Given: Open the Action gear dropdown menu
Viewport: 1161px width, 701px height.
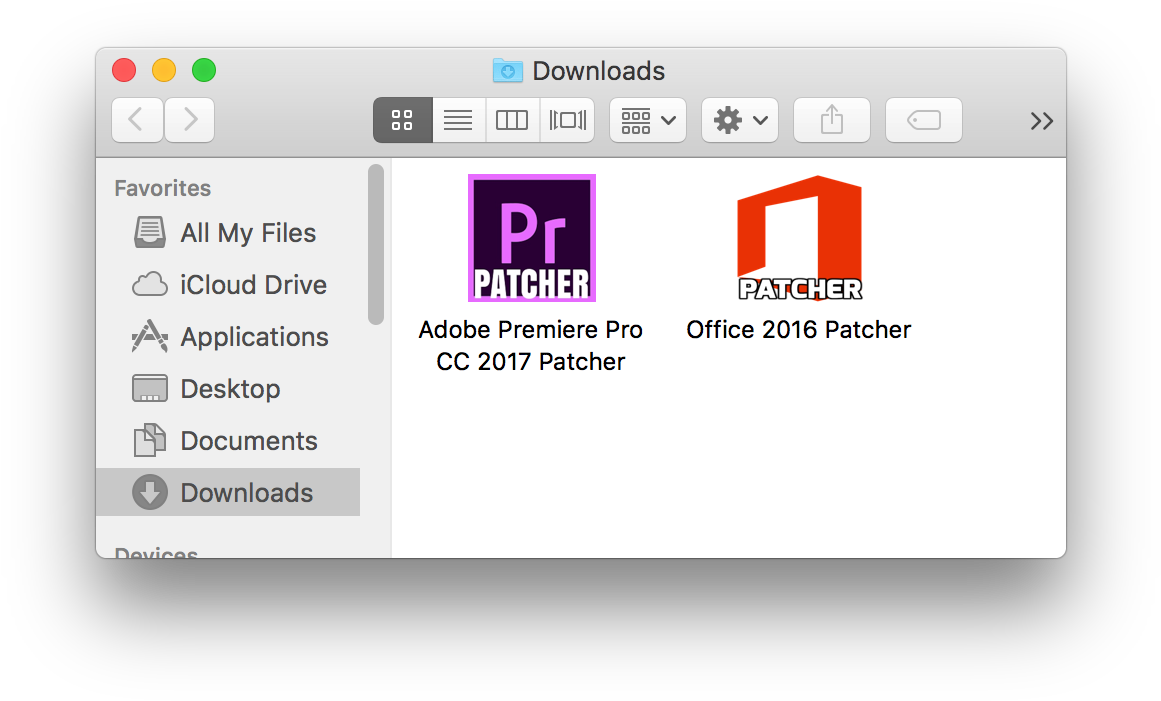Looking at the screenshot, I should 740,121.
